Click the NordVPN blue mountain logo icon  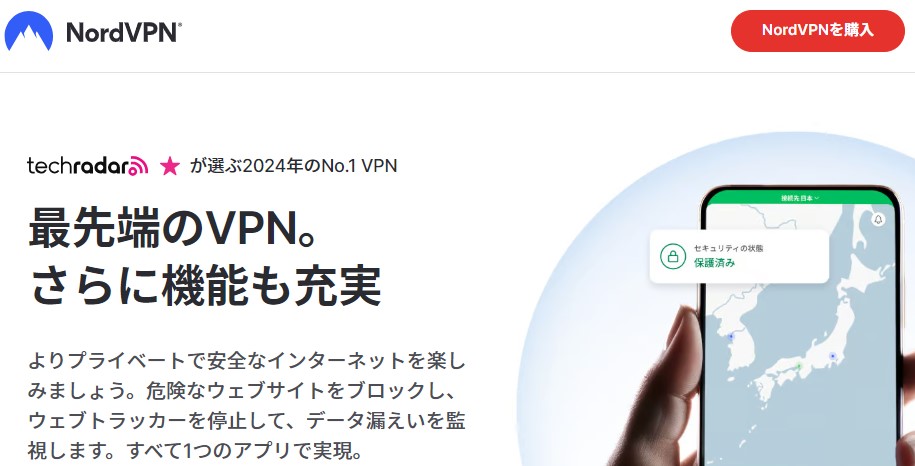click(29, 31)
